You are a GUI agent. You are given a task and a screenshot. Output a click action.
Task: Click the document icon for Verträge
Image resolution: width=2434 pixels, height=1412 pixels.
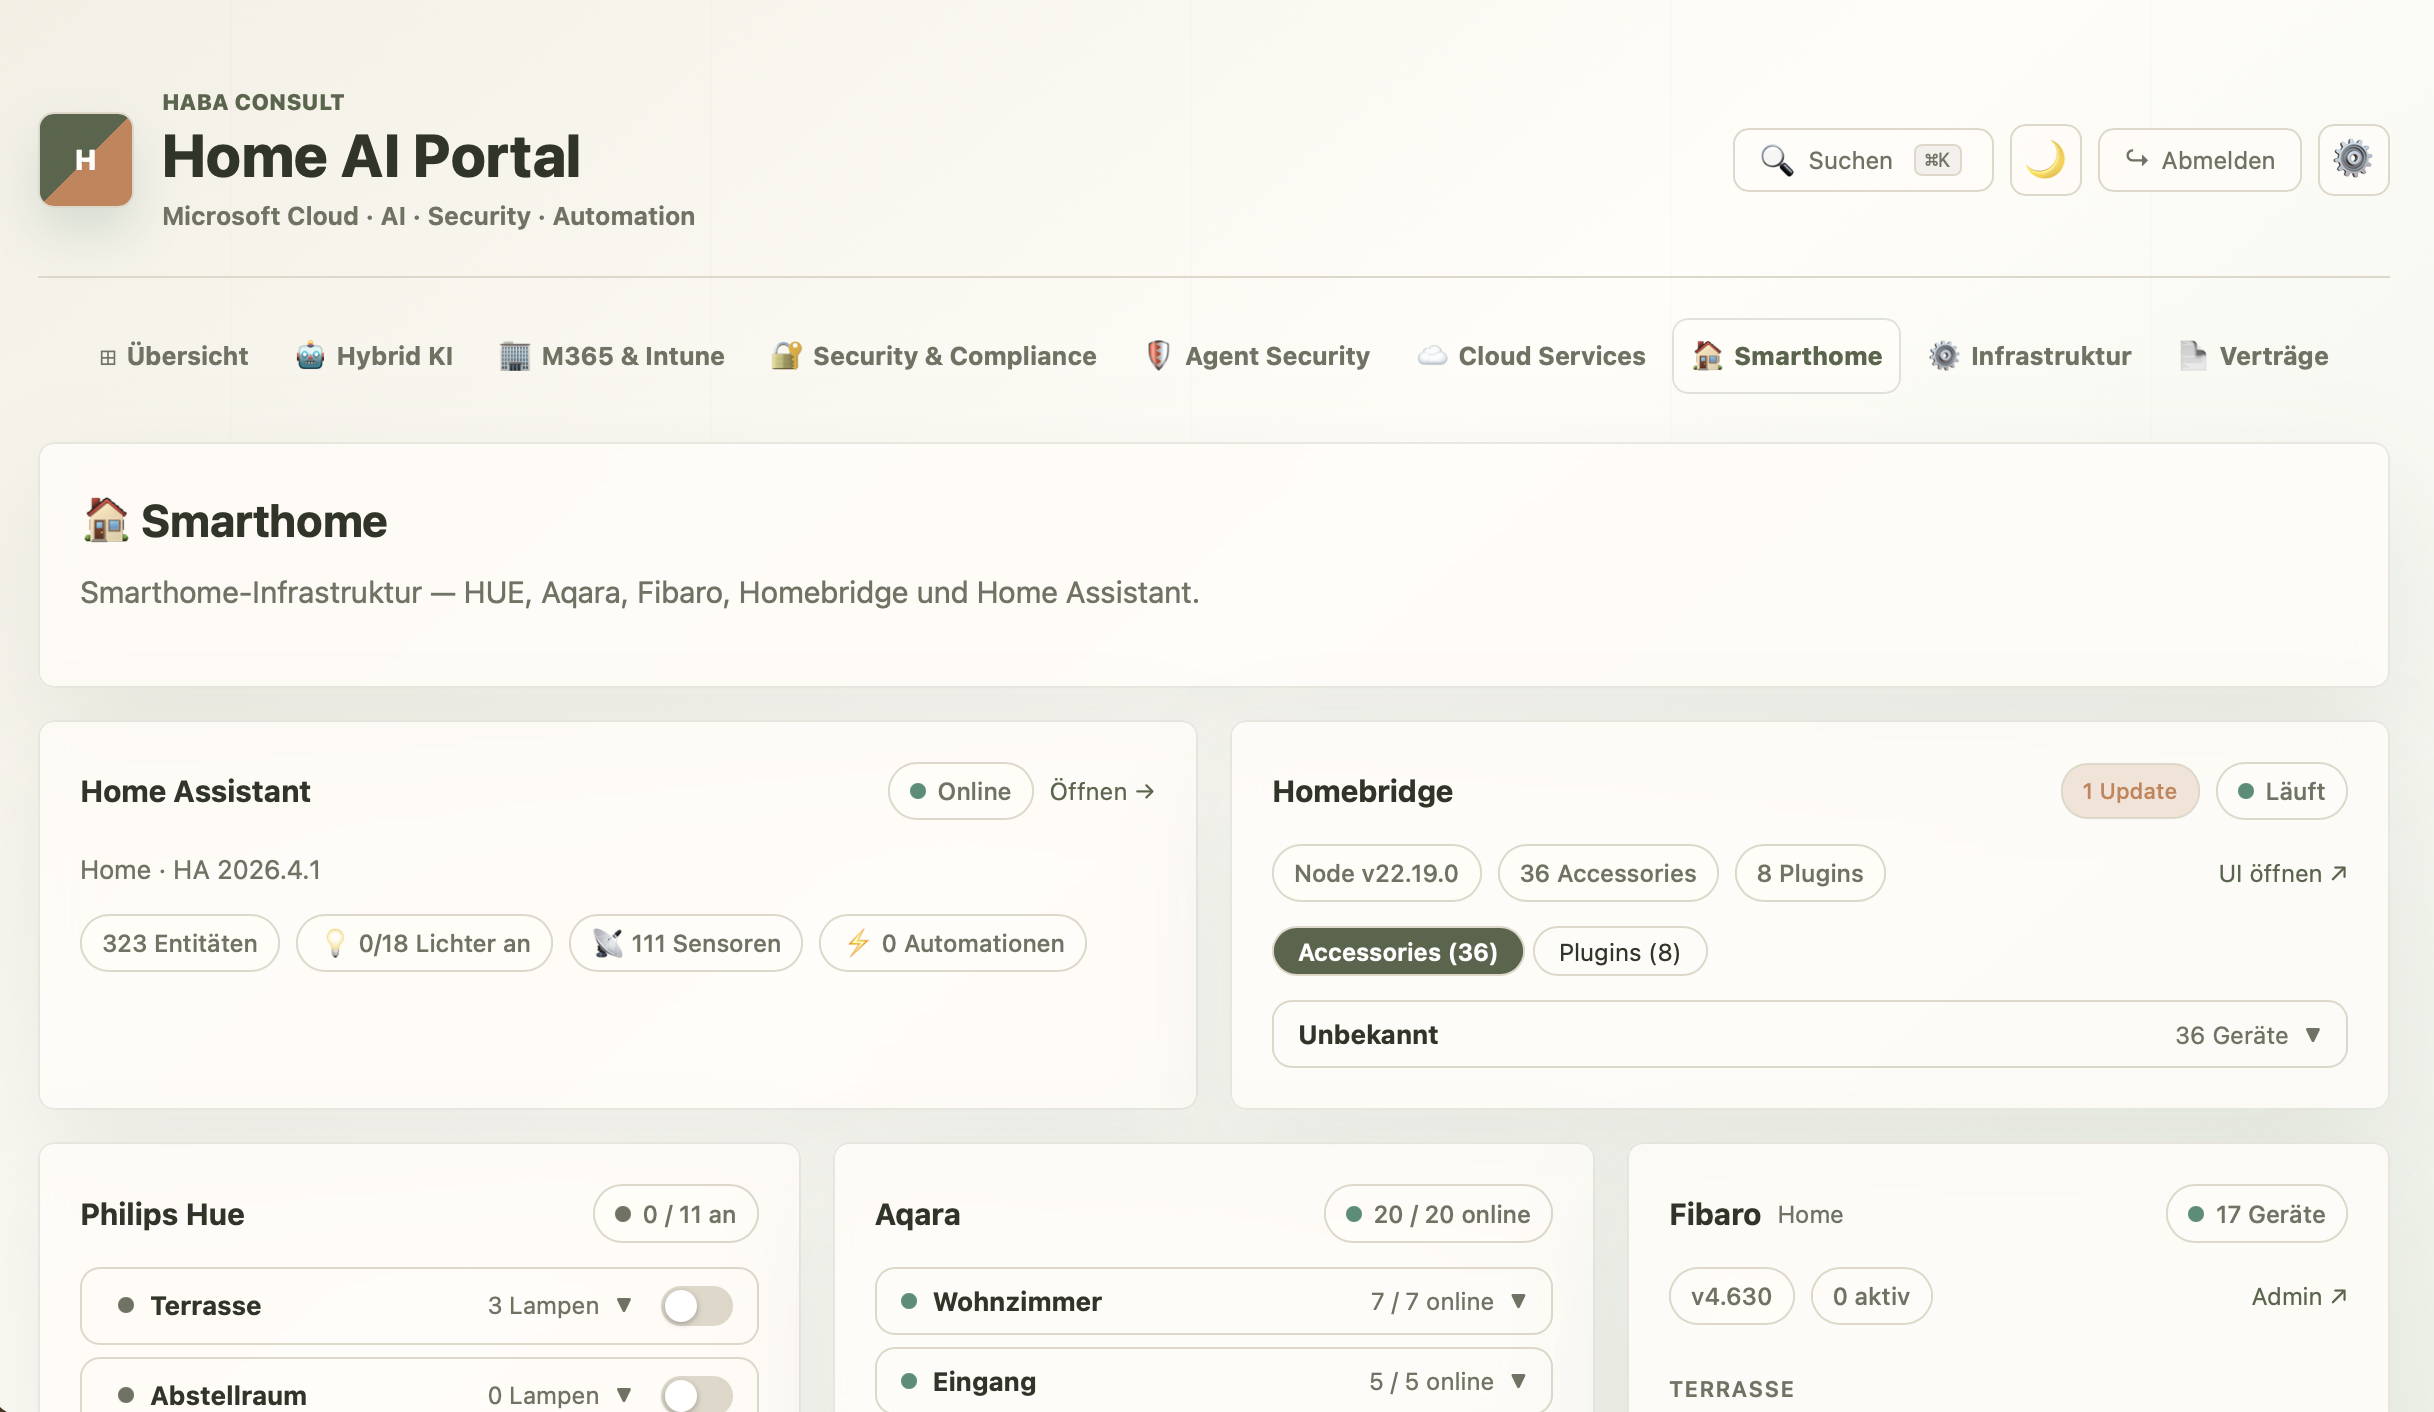[x=2193, y=356]
